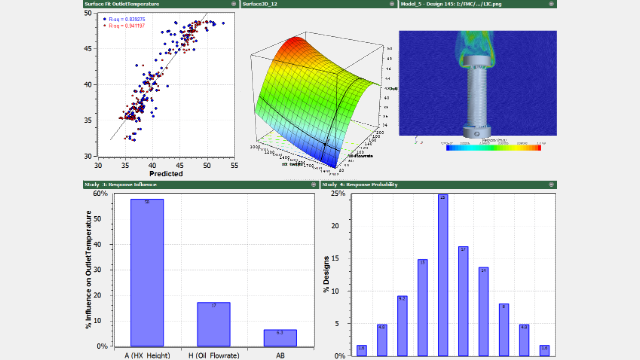Click the red R-sq legend entry
This screenshot has width=640, height=360.
(x=124, y=25)
